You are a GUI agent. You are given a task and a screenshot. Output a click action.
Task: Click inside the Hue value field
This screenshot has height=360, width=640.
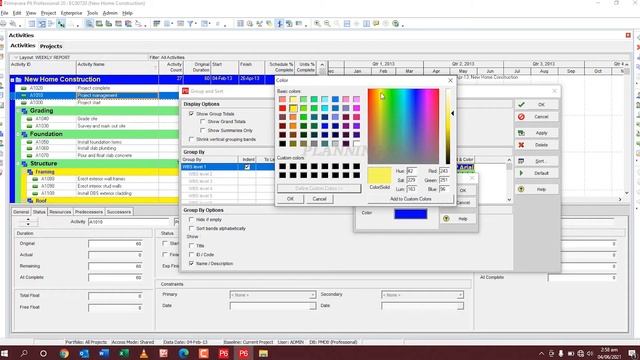[x=412, y=171]
